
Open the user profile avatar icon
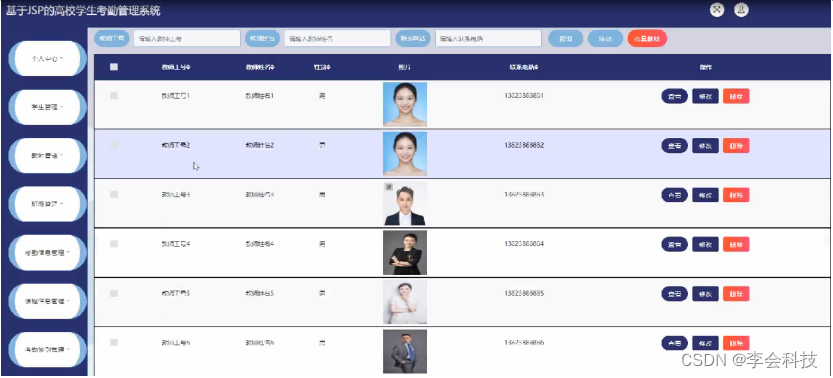pyautogui.click(x=741, y=10)
